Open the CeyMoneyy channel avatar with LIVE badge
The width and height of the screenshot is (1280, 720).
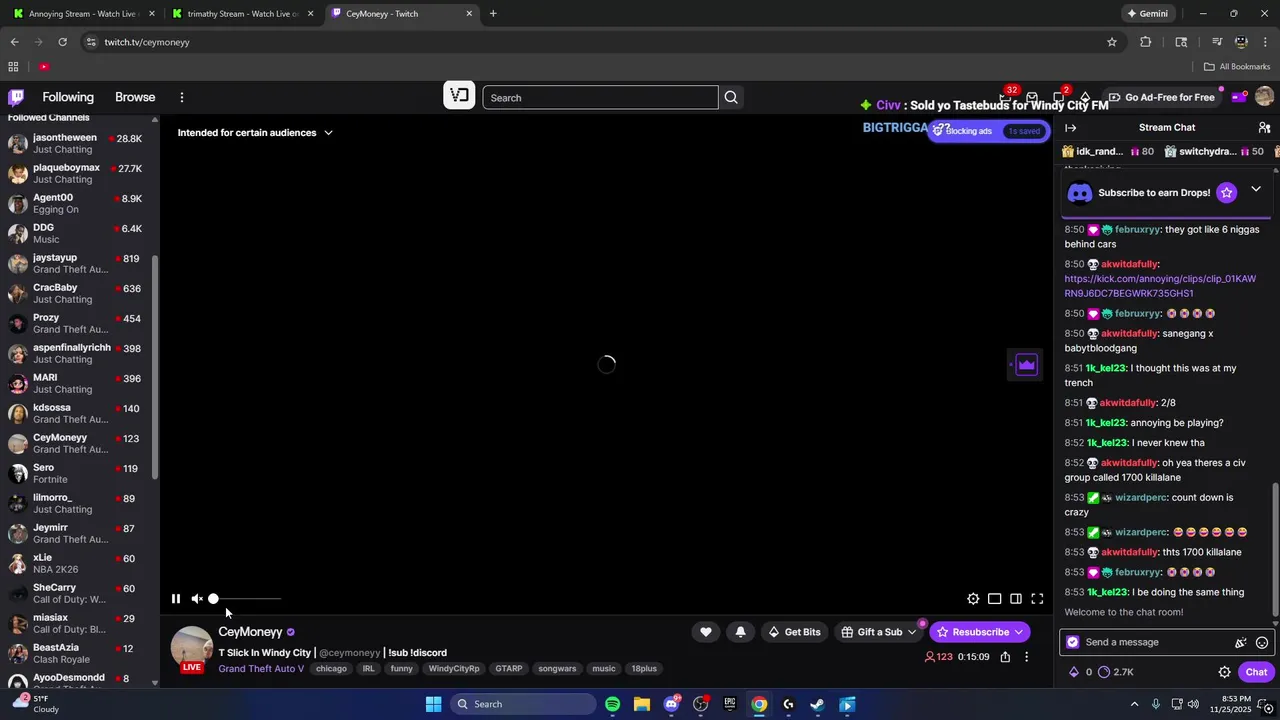click(191, 649)
